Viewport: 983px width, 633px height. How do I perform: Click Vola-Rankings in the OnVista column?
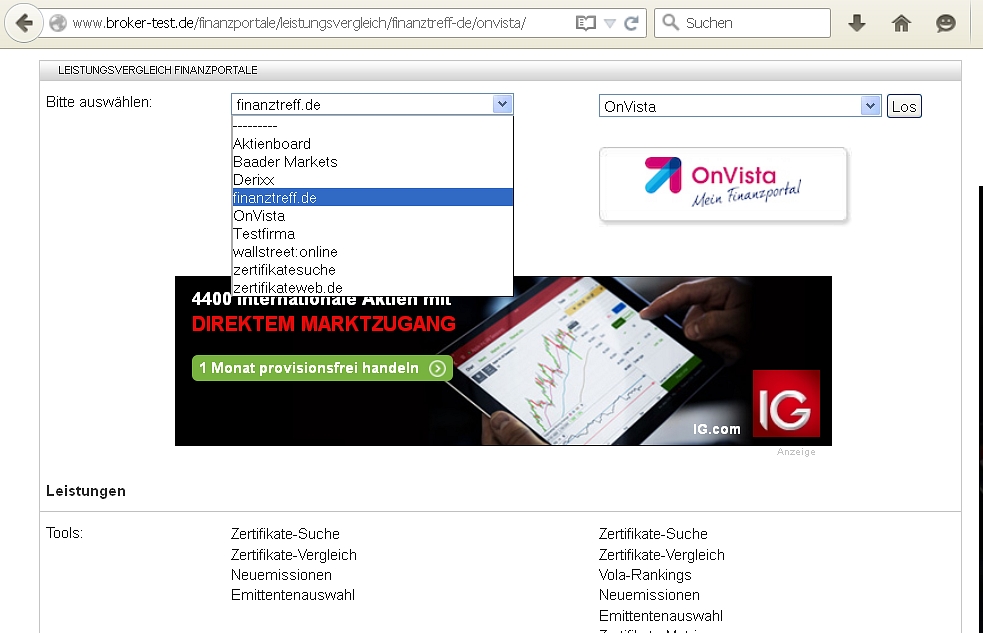(x=645, y=575)
